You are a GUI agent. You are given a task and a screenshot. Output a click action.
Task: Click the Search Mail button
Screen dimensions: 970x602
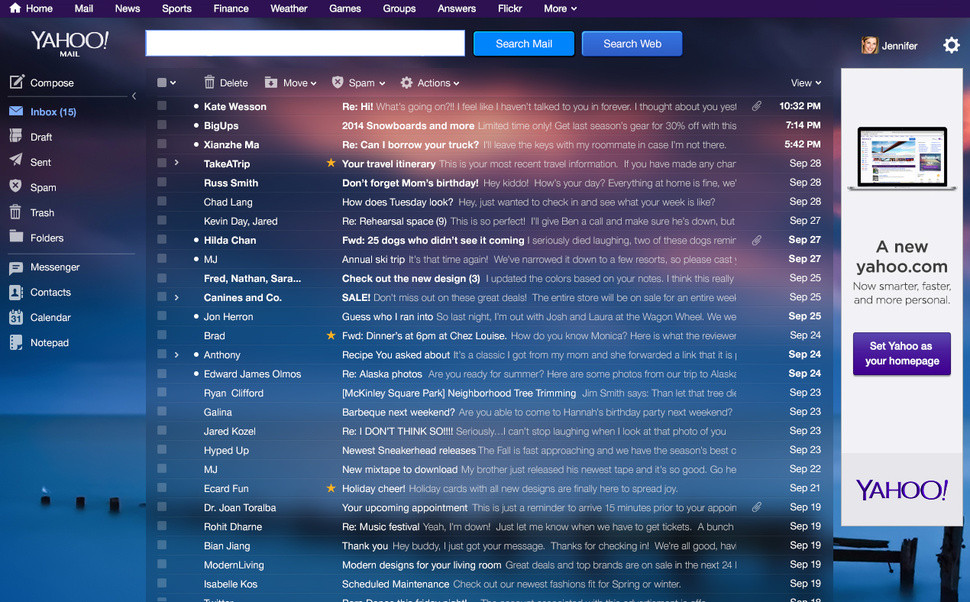523,43
